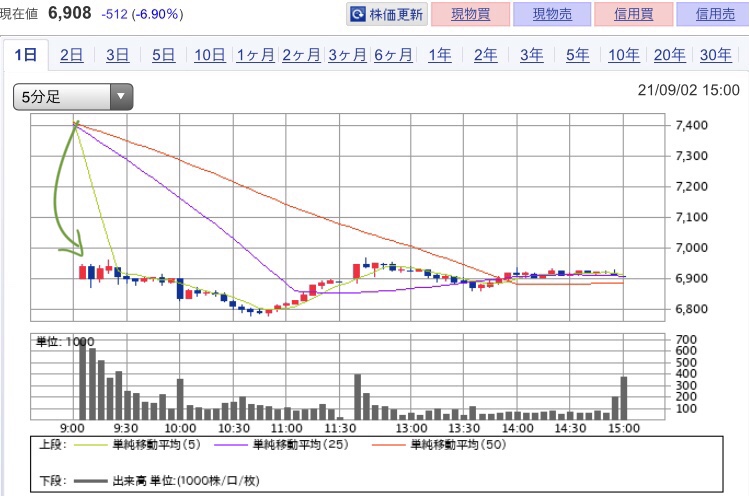Image resolution: width=749 pixels, height=496 pixels.
Task: Click the 単純移動平均(25) legend entry
Action: click(300, 445)
